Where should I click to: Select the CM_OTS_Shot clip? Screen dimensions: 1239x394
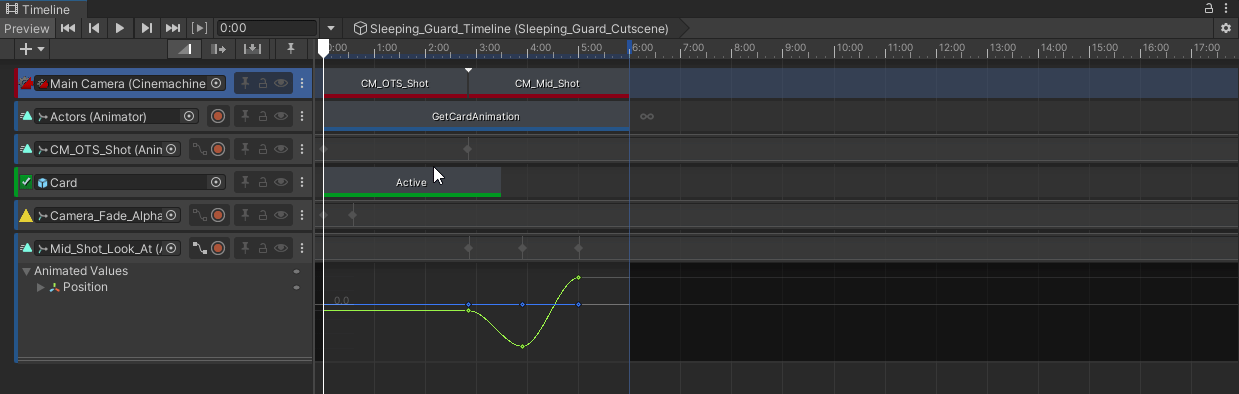point(395,83)
